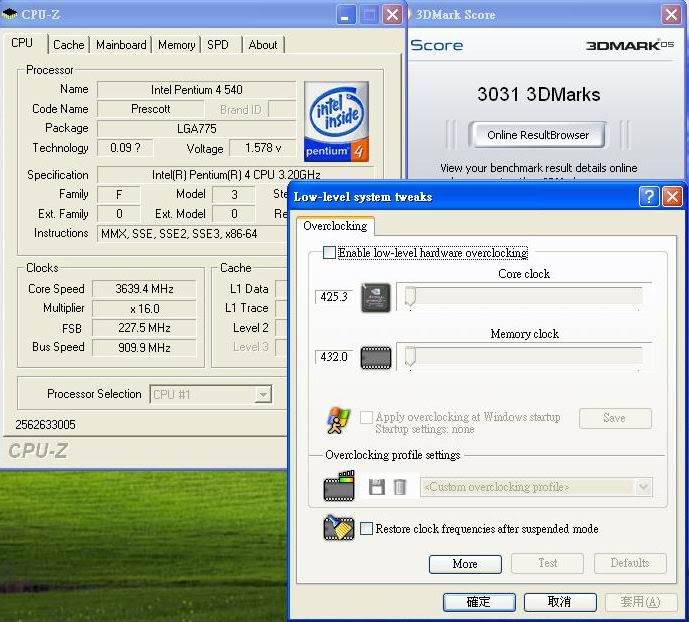Screen dimensions: 689x622
Task: Click the Test button
Action: (x=548, y=563)
